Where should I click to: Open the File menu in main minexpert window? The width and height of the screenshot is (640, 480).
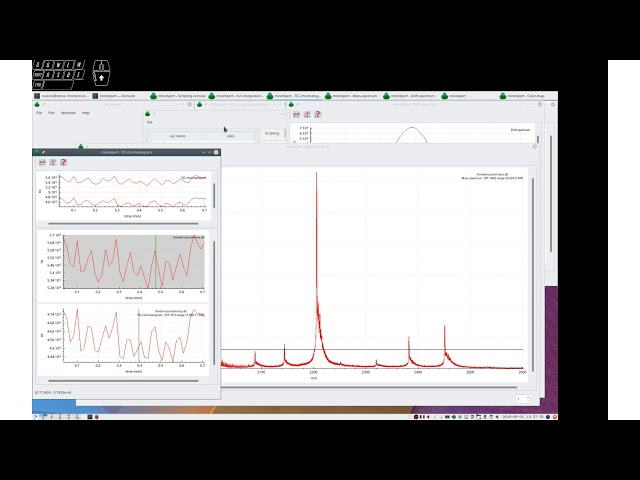tap(39, 113)
